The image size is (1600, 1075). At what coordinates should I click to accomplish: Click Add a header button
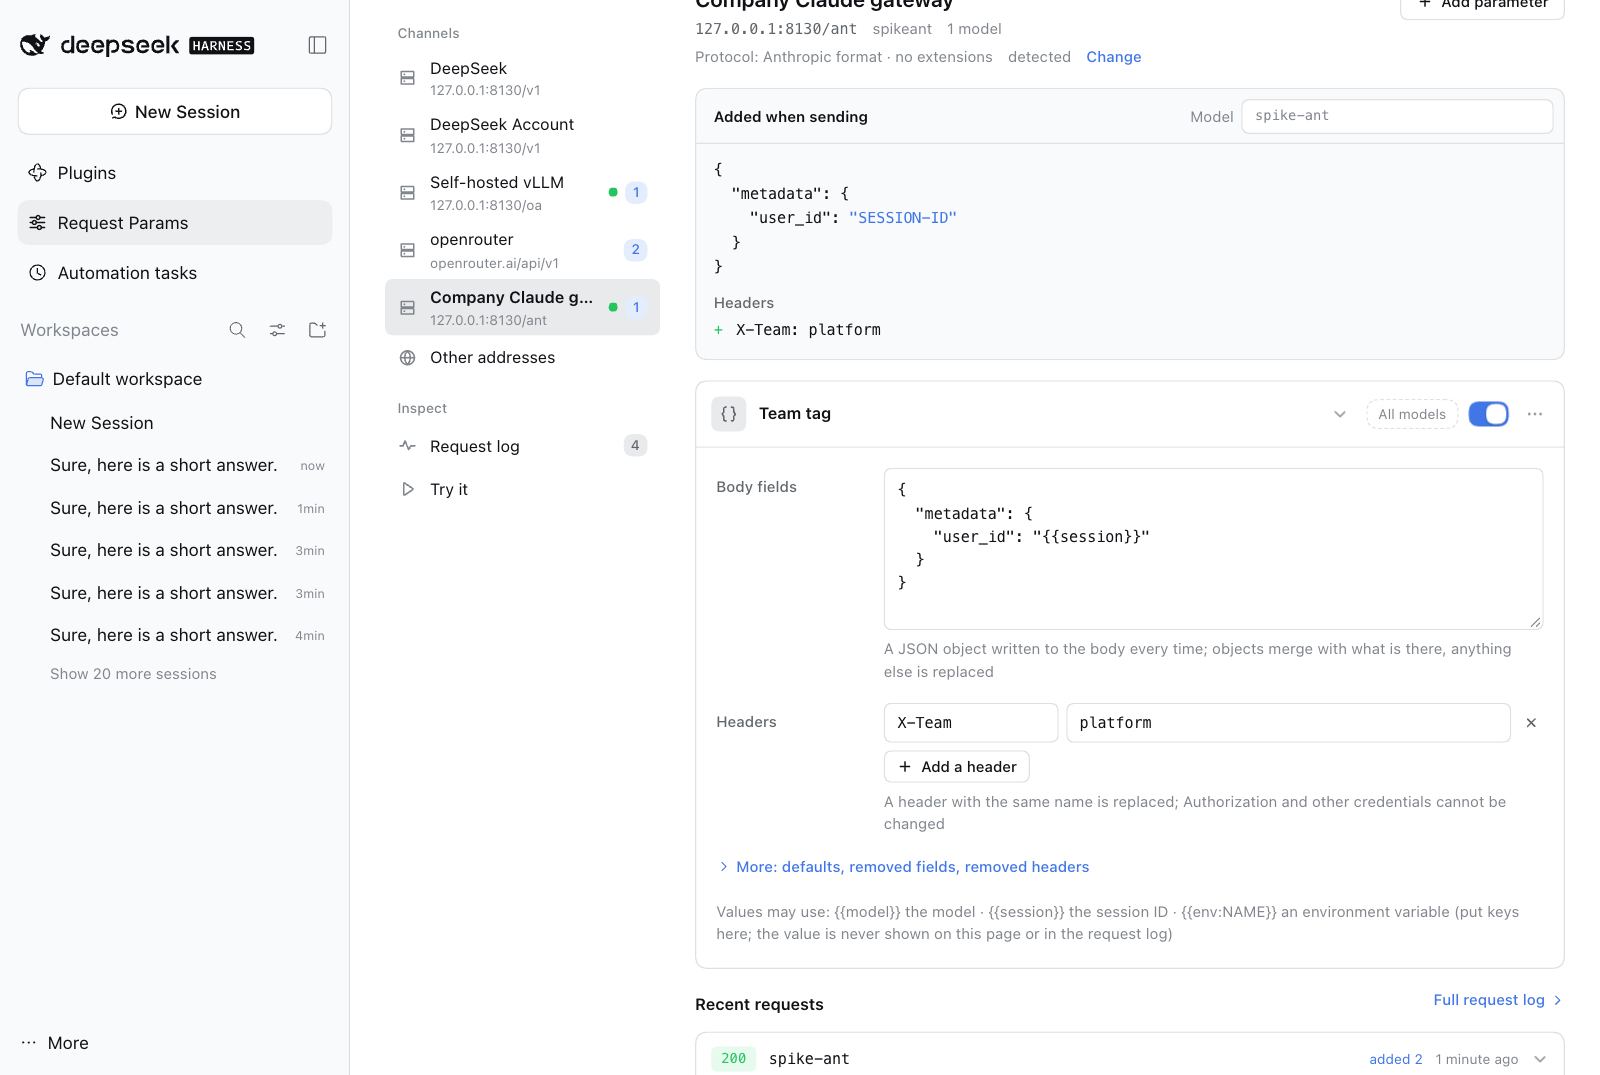(x=957, y=767)
